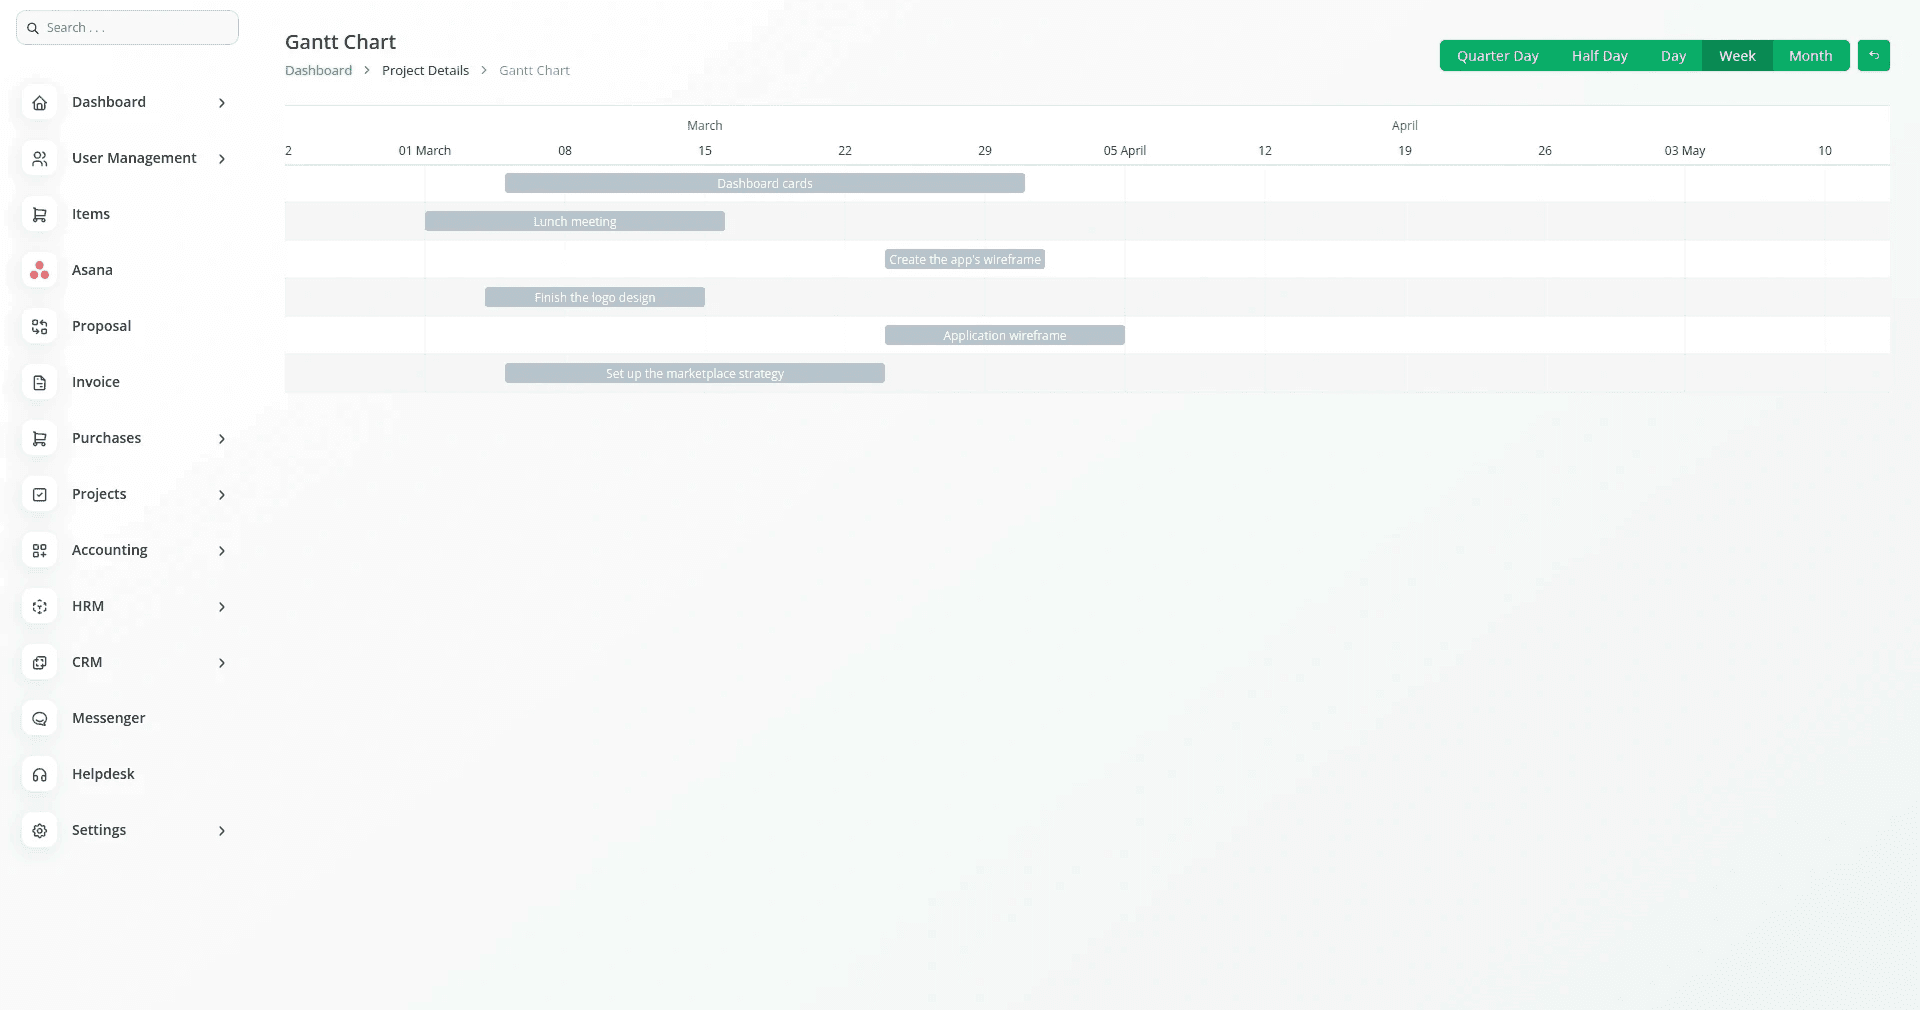
Task: Open the Project Details breadcrumb
Action: [425, 70]
